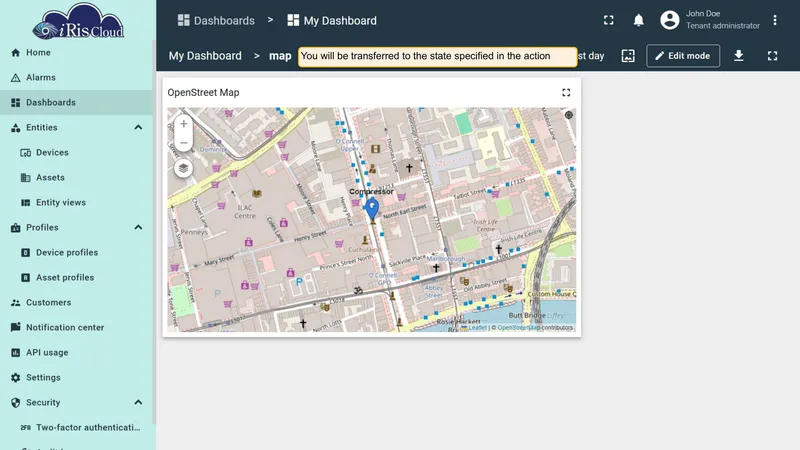Open map layers control
This screenshot has height=450, width=800.
(183, 168)
